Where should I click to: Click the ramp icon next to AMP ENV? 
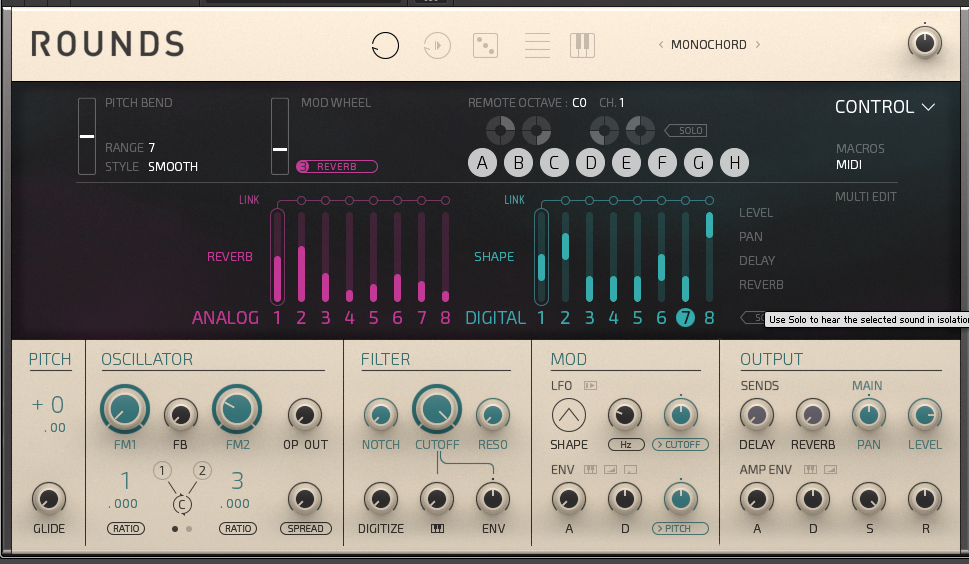(830, 469)
